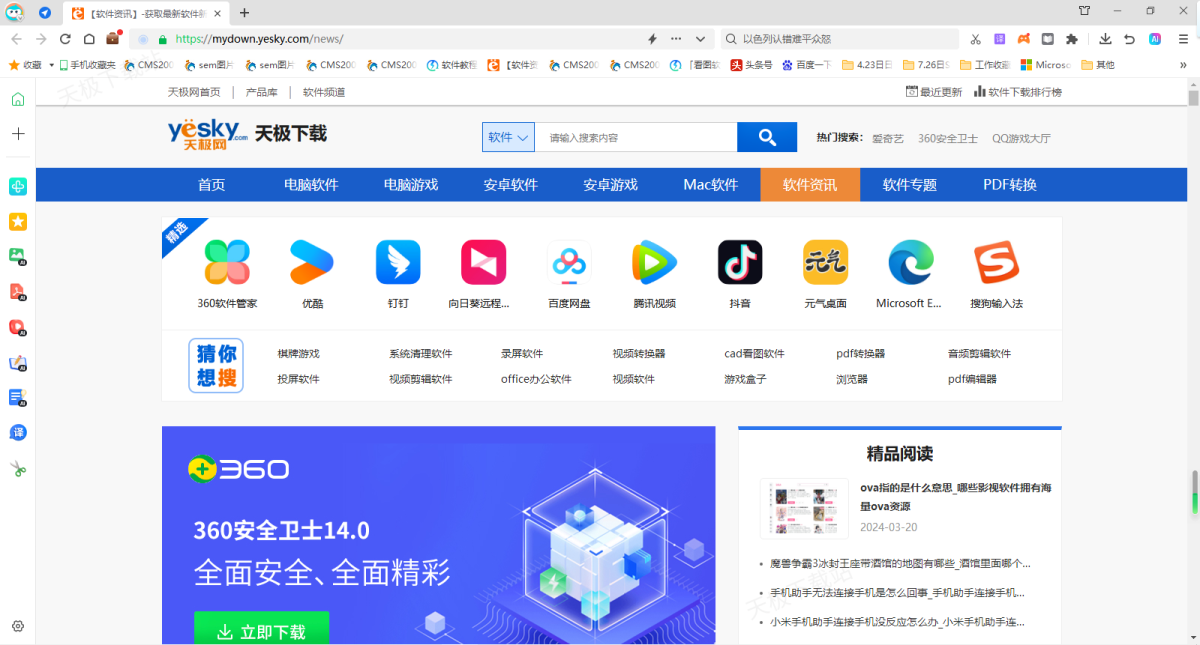Click the 立即下载 green button
This screenshot has height=645, width=1200.
[261, 631]
